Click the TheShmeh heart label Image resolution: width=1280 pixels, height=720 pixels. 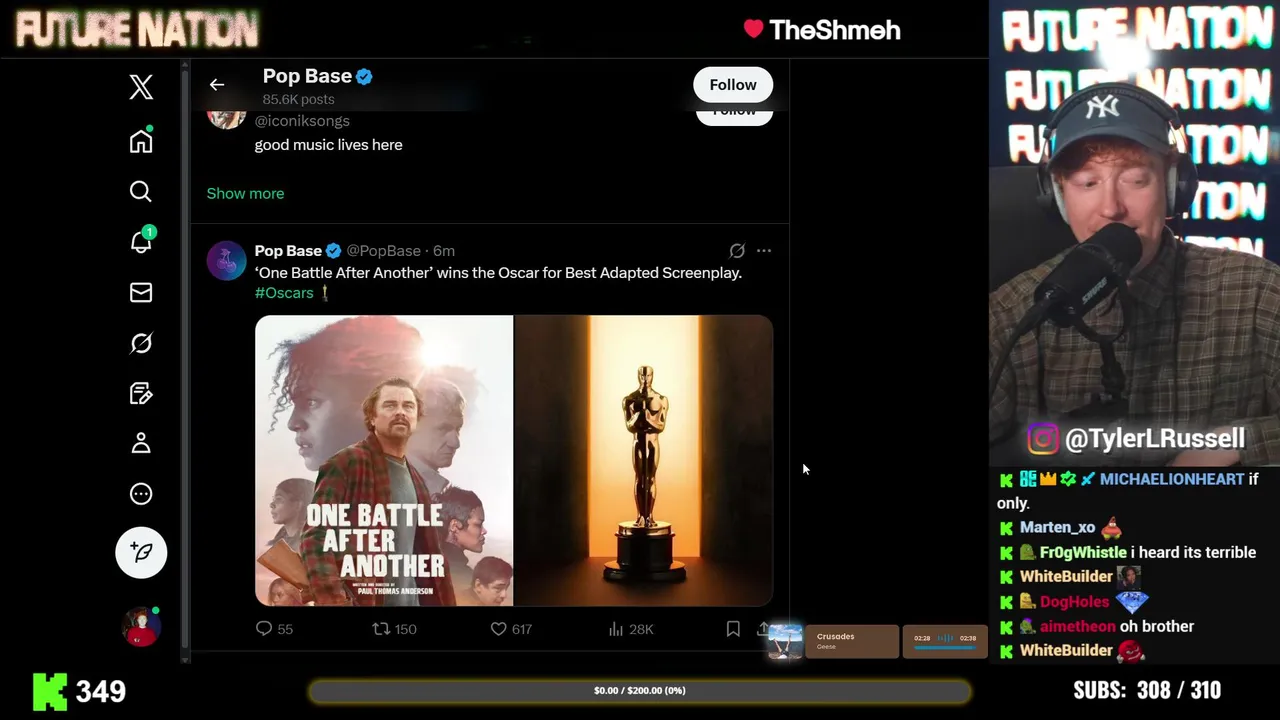[x=822, y=30]
